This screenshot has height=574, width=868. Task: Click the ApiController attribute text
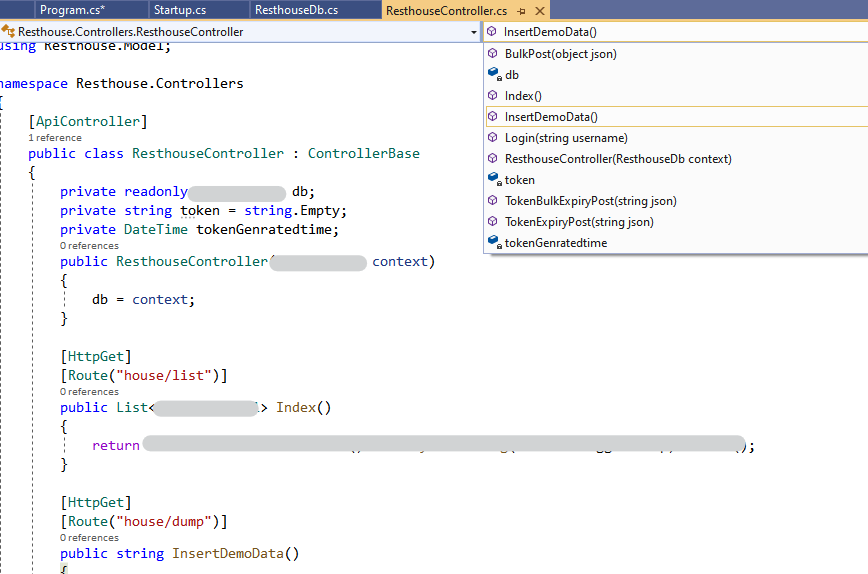click(88, 121)
